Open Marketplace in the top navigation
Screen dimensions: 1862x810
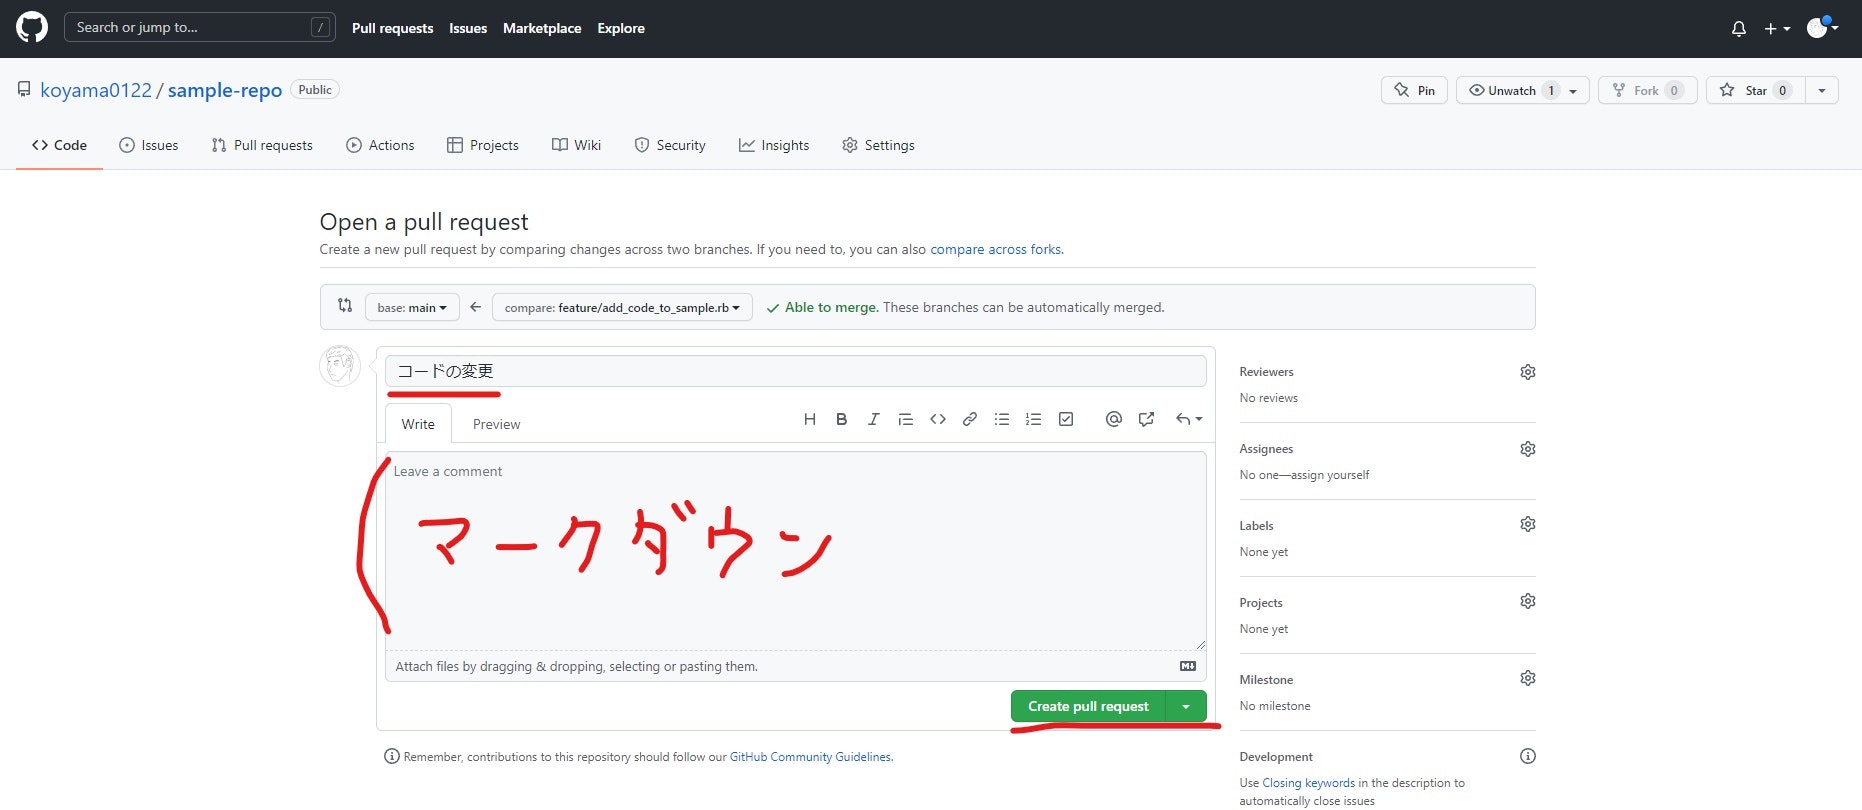[x=542, y=28]
